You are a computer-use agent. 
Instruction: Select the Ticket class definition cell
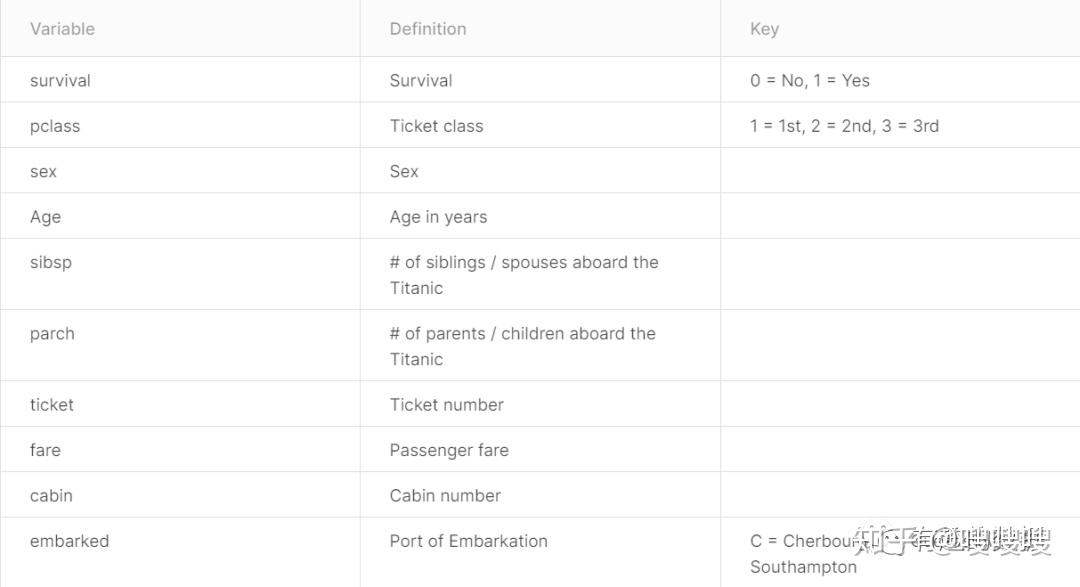tap(436, 126)
